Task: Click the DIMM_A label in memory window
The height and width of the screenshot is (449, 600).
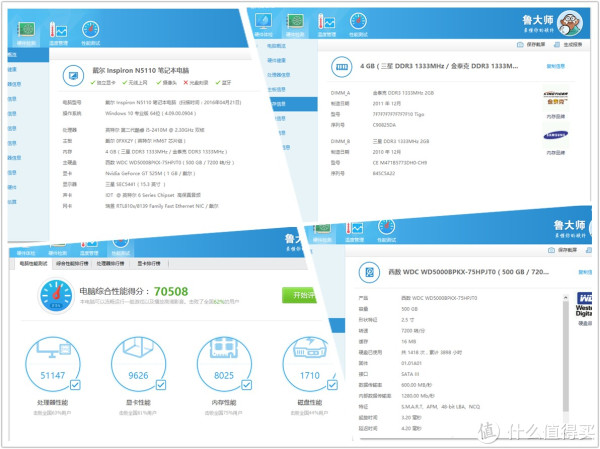Action: coord(340,93)
